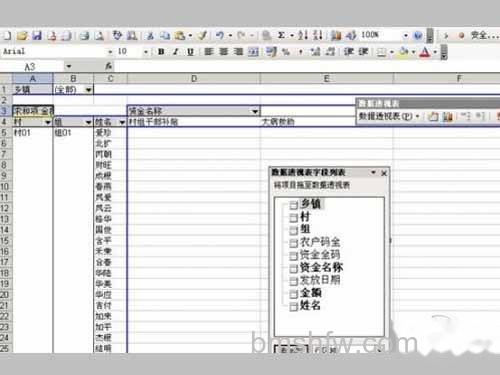Sort ascending with the A-Z icon
The height and width of the screenshot is (375, 500).
302,35
